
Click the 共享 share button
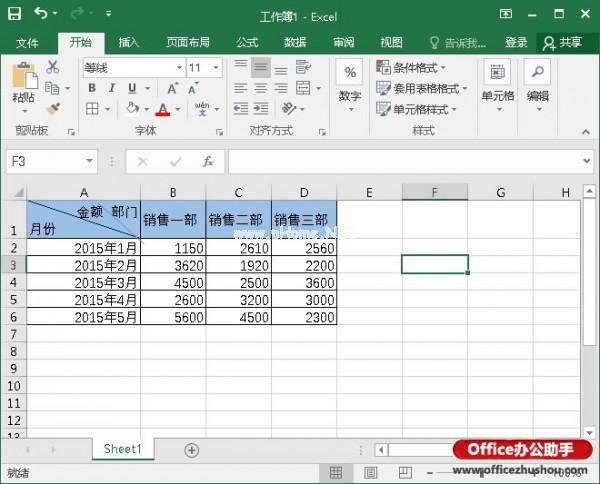tap(562, 42)
